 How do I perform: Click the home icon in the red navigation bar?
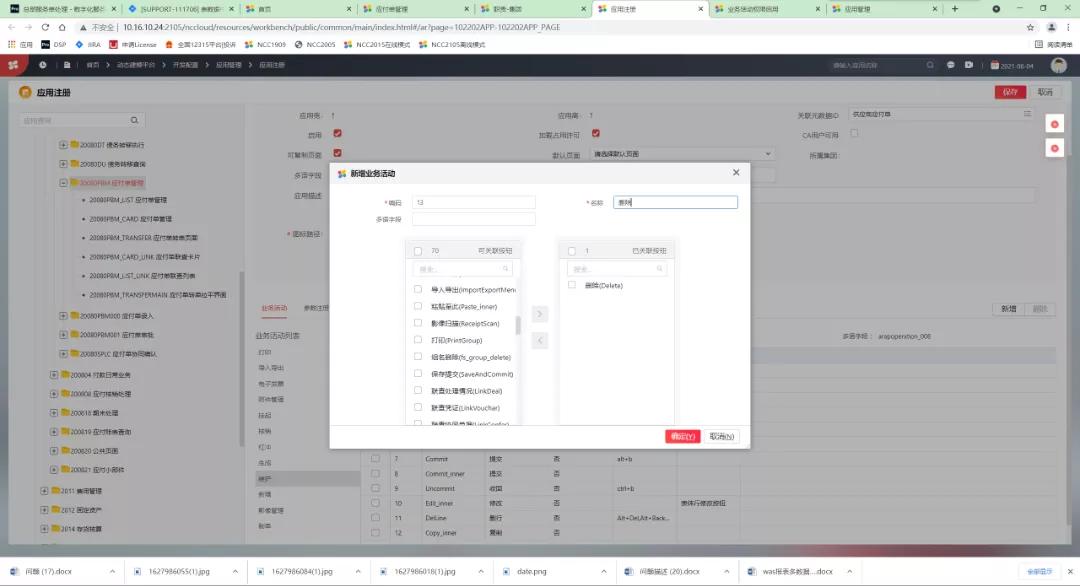tap(43, 64)
